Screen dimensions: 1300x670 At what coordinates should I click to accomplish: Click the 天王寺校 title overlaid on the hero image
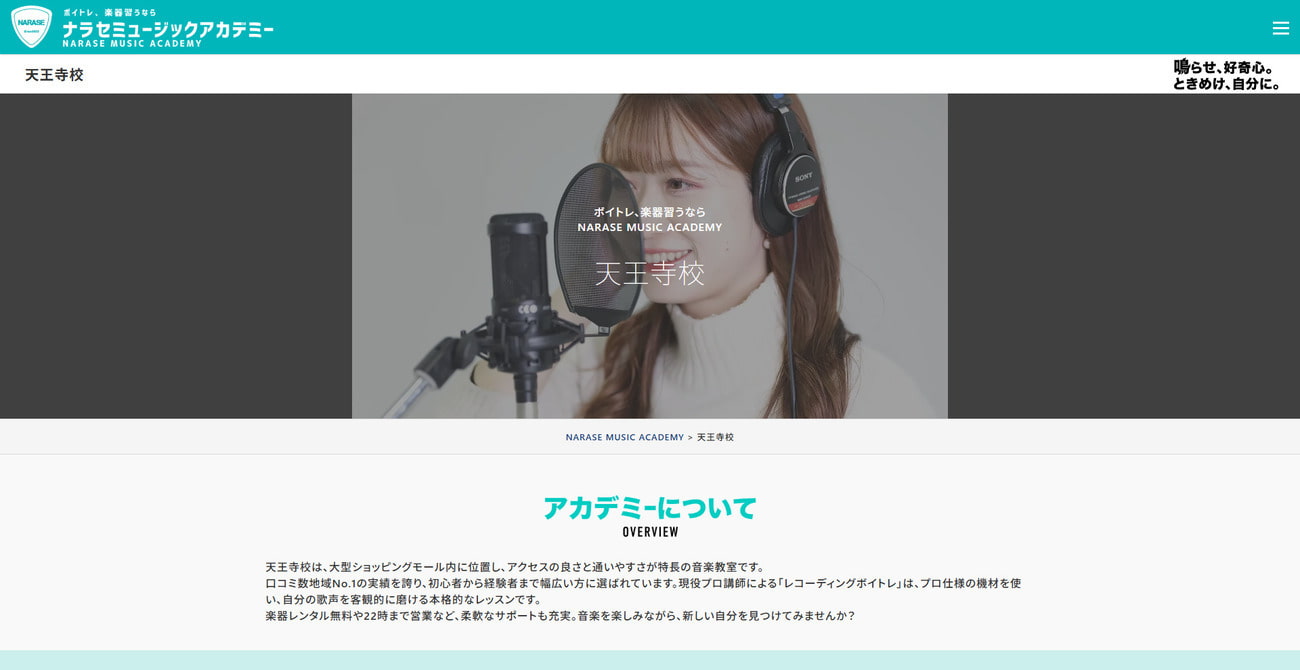650,274
